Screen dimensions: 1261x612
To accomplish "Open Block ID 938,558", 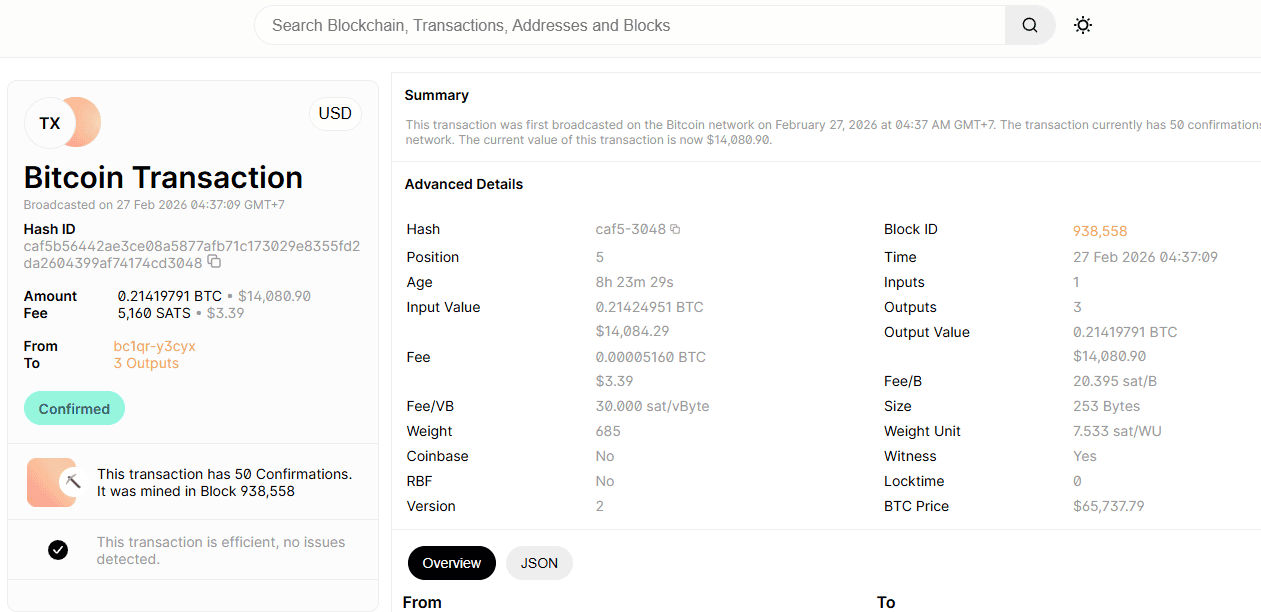I will tap(1100, 230).
